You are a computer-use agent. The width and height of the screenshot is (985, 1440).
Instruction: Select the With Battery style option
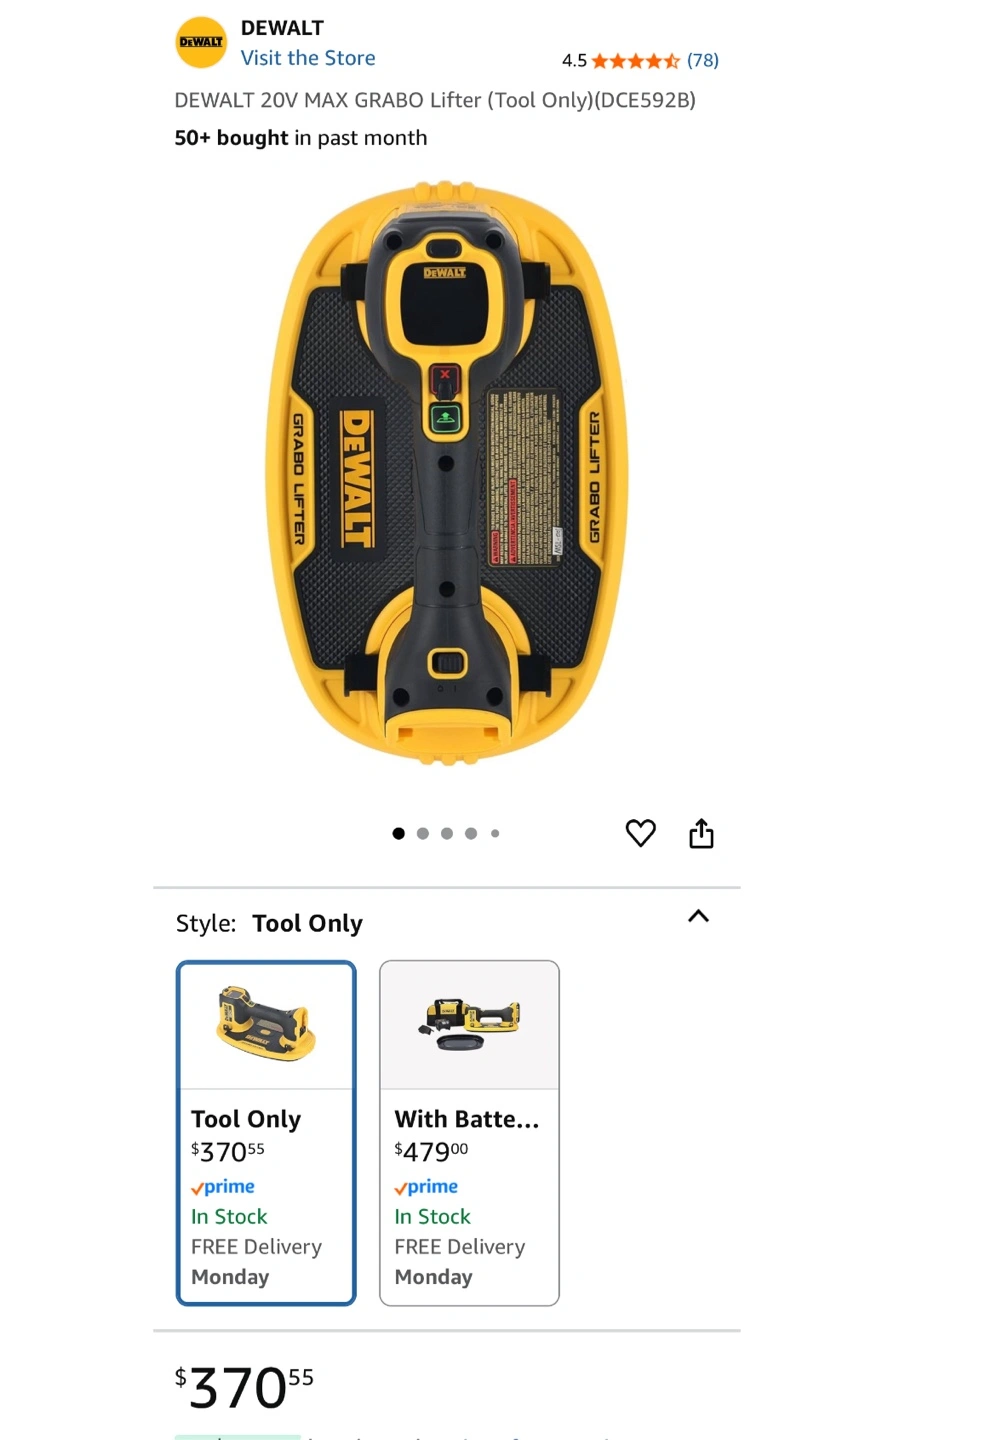pyautogui.click(x=469, y=1133)
